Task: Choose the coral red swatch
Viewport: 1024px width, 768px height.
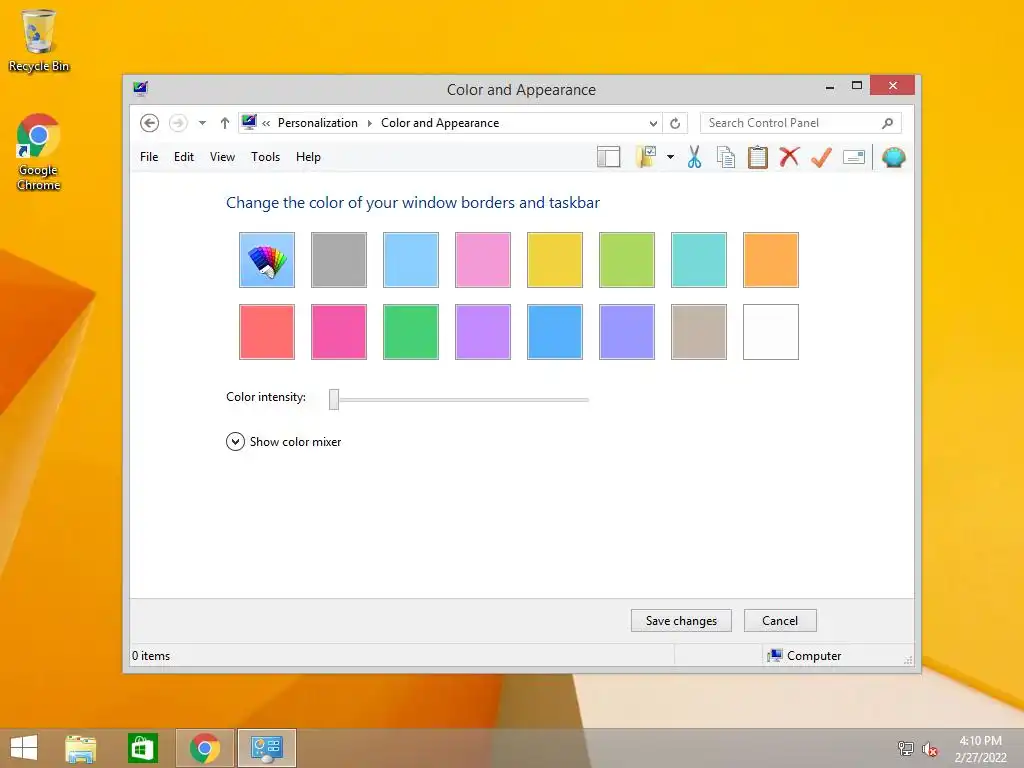Action: pyautogui.click(x=266, y=332)
